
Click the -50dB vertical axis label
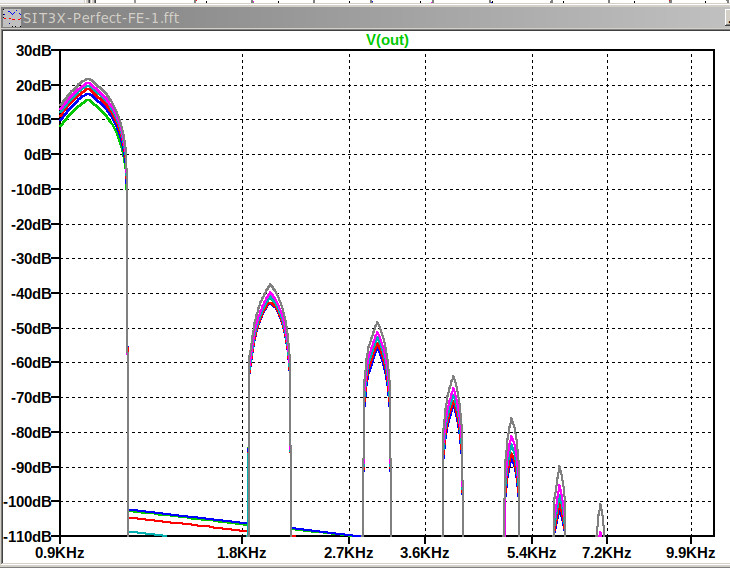(x=31, y=329)
